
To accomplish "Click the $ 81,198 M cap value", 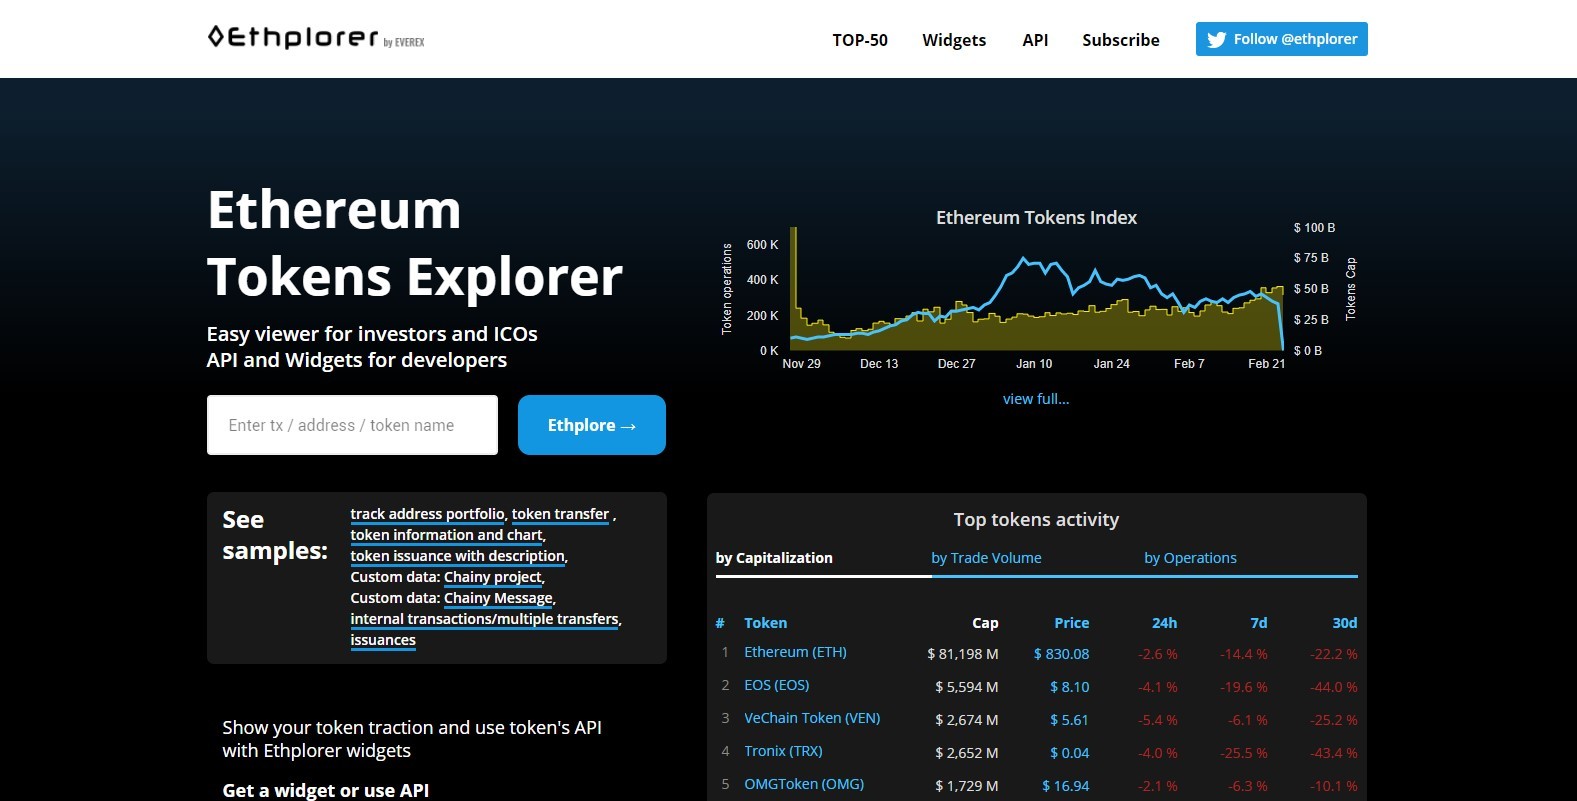I will click(963, 654).
